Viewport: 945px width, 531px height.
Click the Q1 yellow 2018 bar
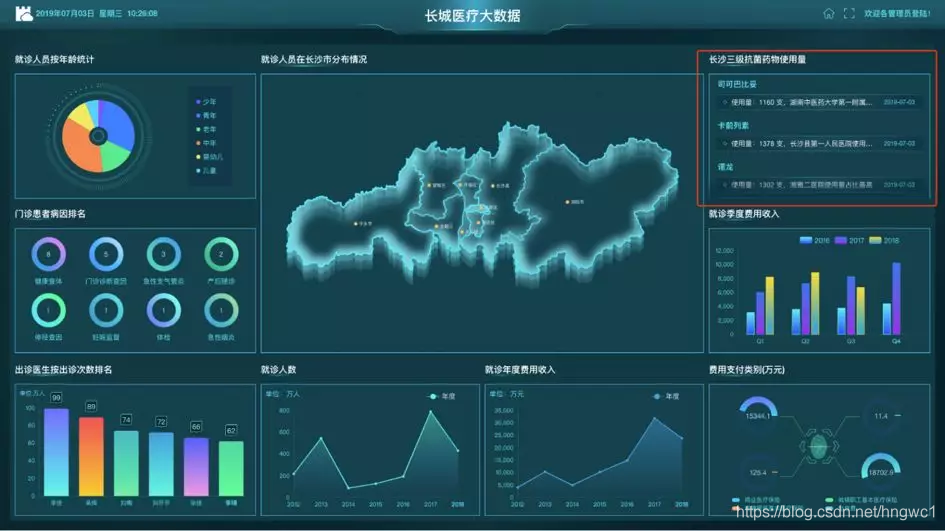(770, 306)
